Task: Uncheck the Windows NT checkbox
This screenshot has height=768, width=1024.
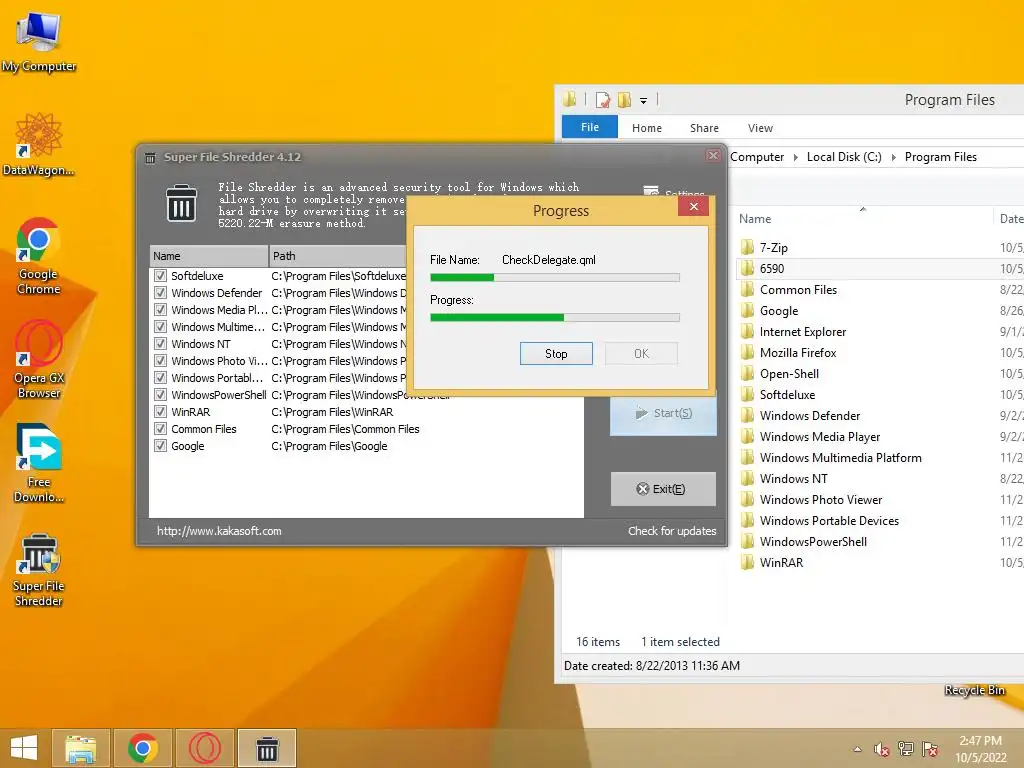Action: tap(160, 344)
